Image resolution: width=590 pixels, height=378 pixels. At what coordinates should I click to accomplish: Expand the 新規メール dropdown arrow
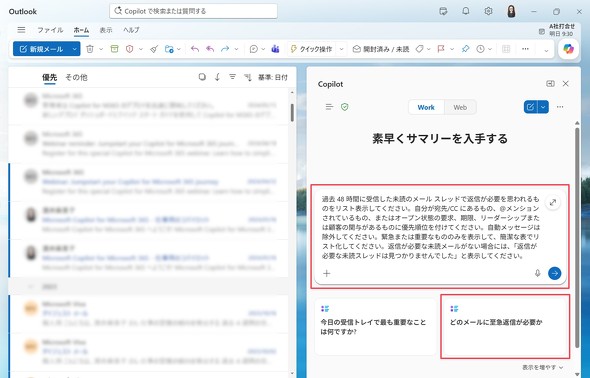(x=75, y=49)
